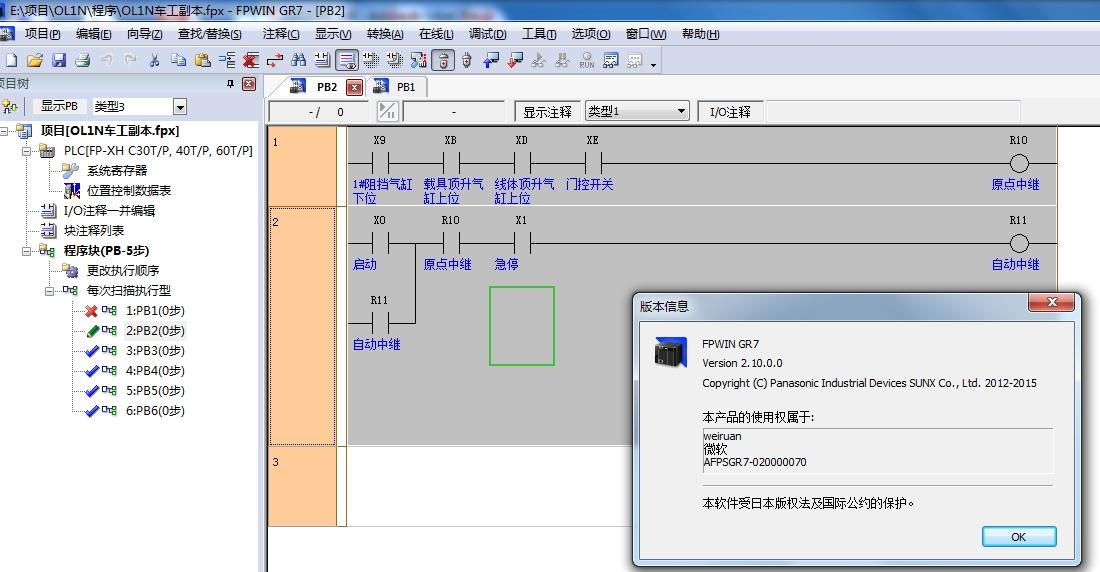Select 3:PB3(0步) in the tree
This screenshot has width=1100, height=572.
pyautogui.click(x=155, y=350)
